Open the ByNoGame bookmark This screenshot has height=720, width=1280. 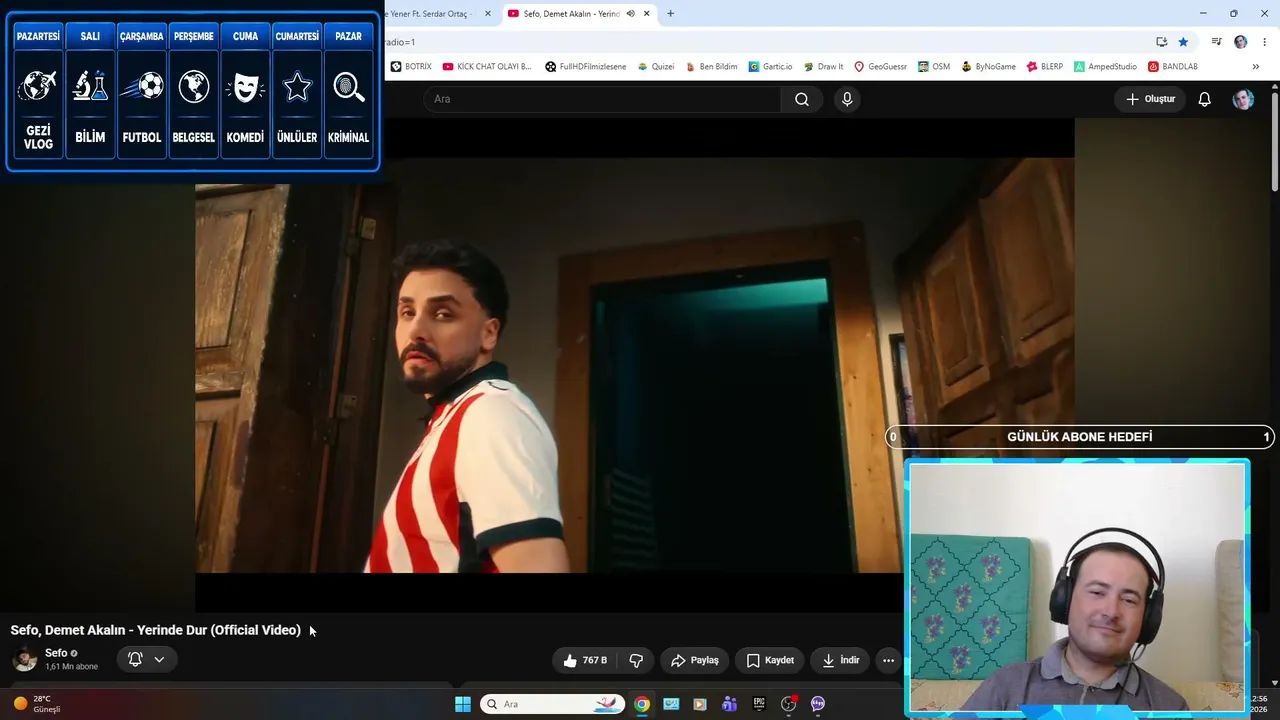(988, 67)
